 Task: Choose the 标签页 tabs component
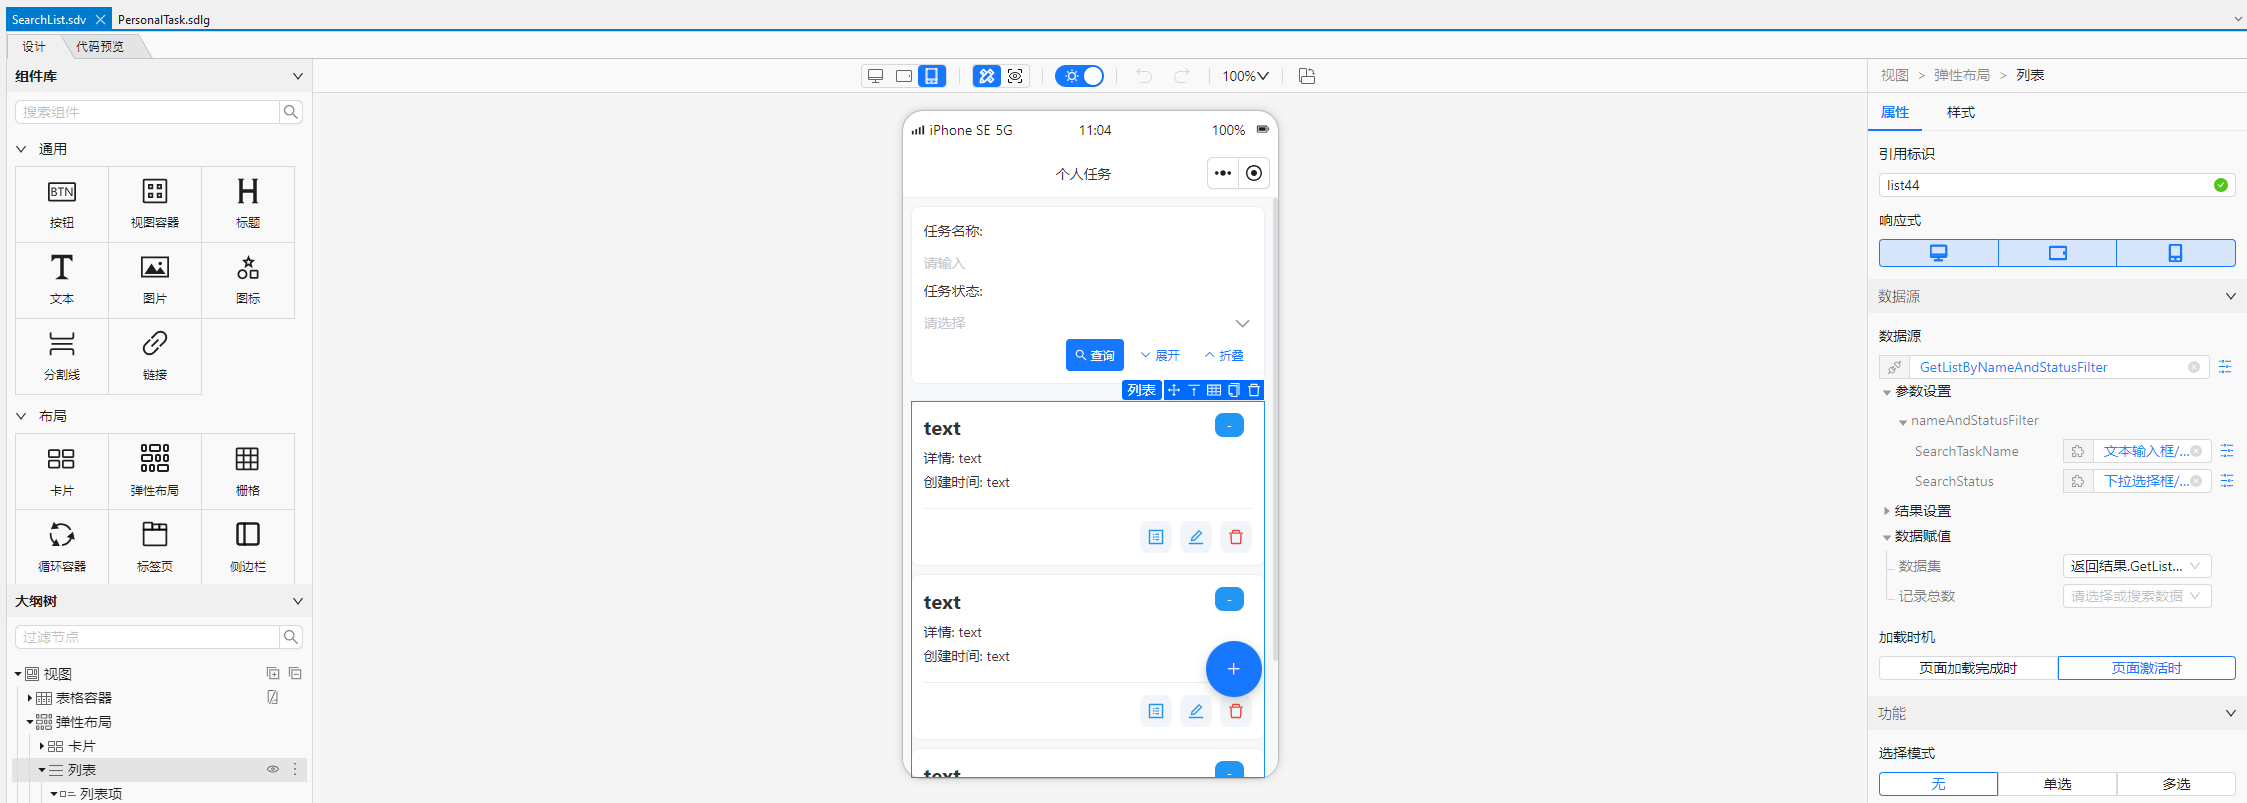(x=155, y=547)
